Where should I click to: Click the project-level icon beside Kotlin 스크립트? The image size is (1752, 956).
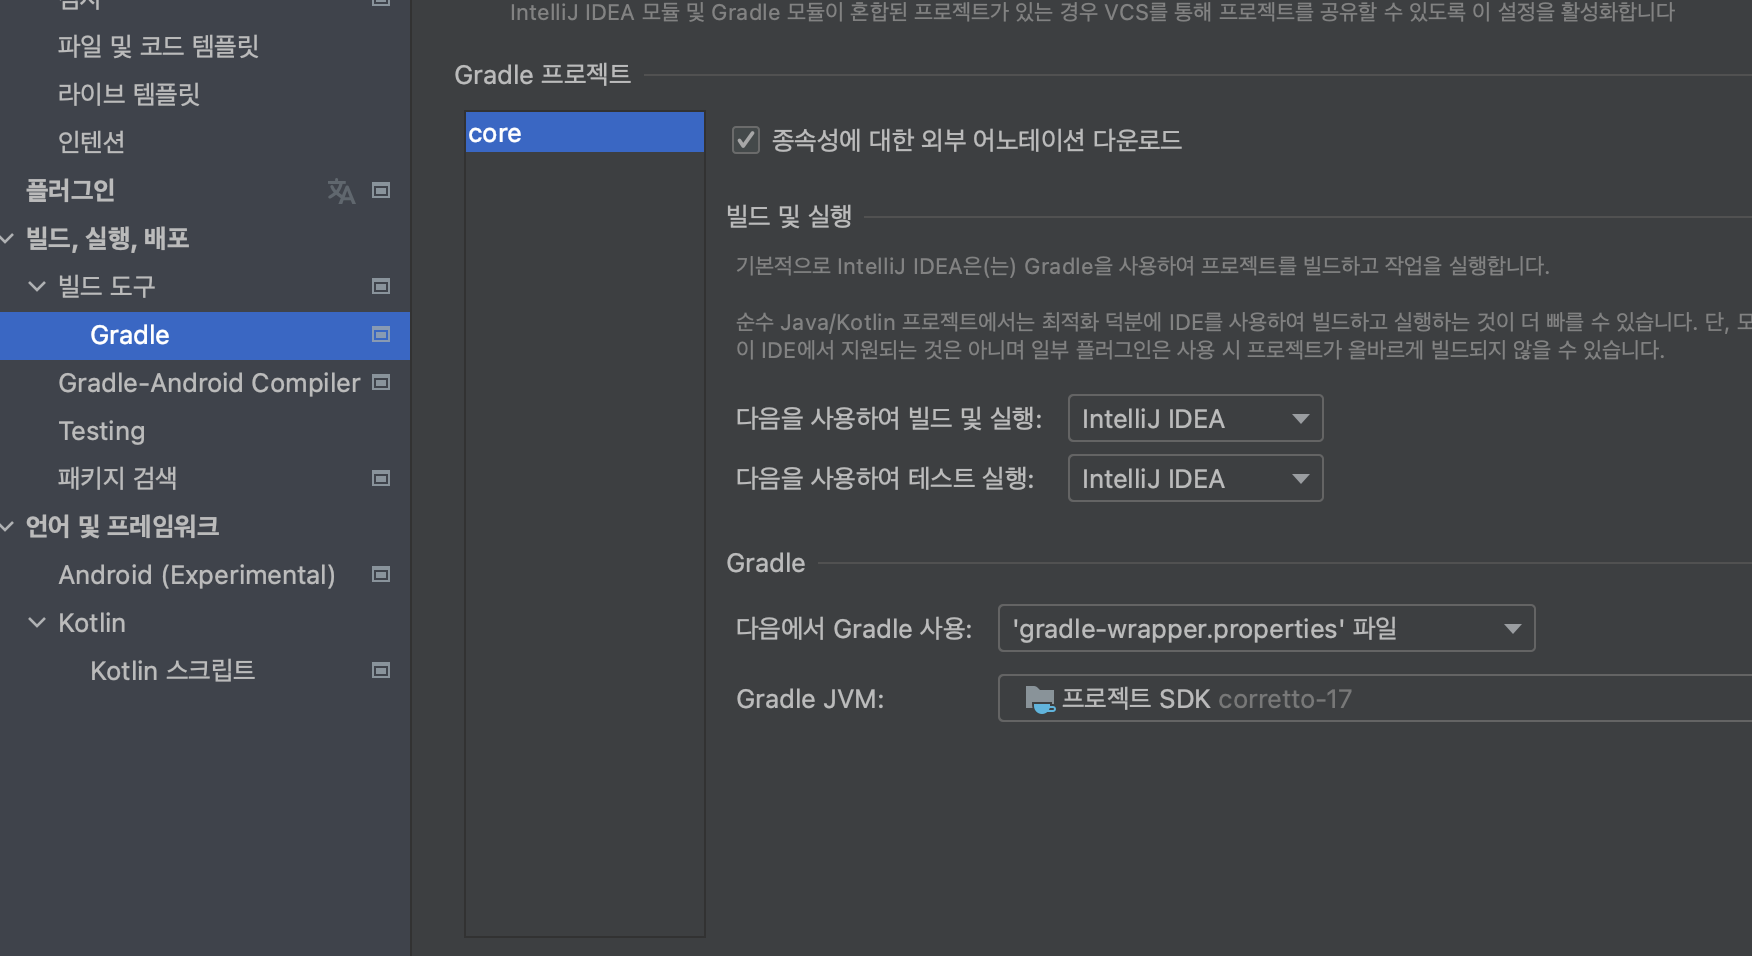pos(381,670)
